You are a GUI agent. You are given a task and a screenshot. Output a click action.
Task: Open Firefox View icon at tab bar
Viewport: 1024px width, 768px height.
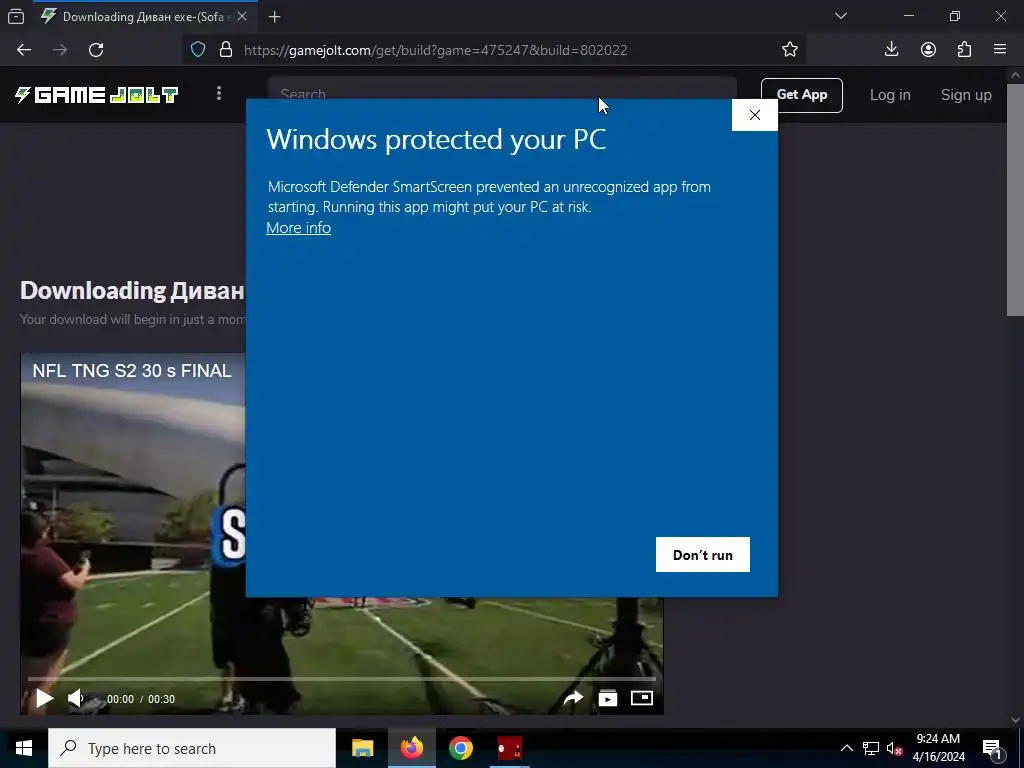pos(16,17)
